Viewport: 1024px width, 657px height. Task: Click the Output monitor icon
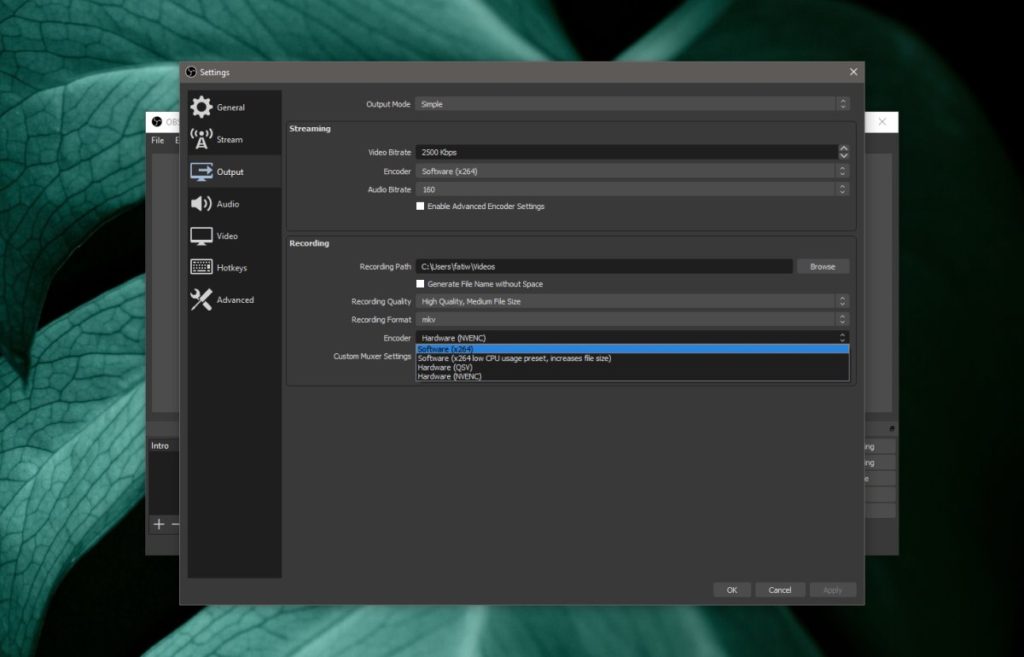pos(201,172)
